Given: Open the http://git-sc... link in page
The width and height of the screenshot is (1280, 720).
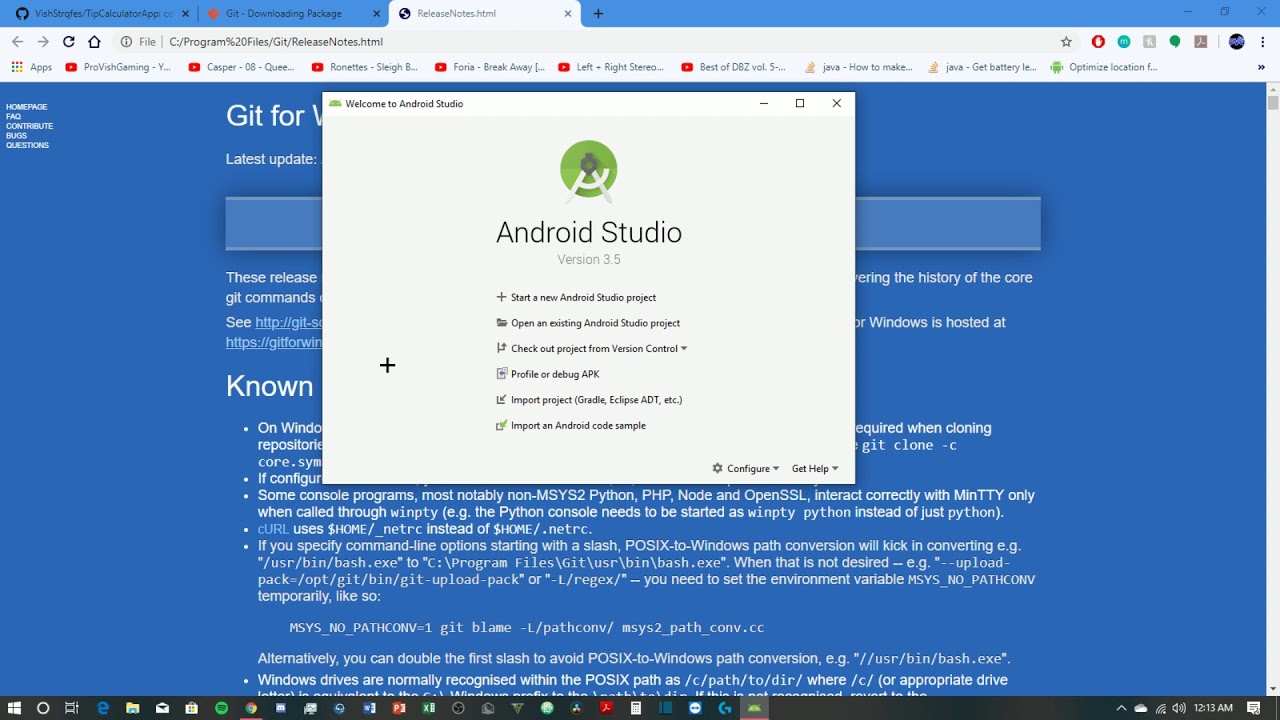Looking at the screenshot, I should pos(288,322).
